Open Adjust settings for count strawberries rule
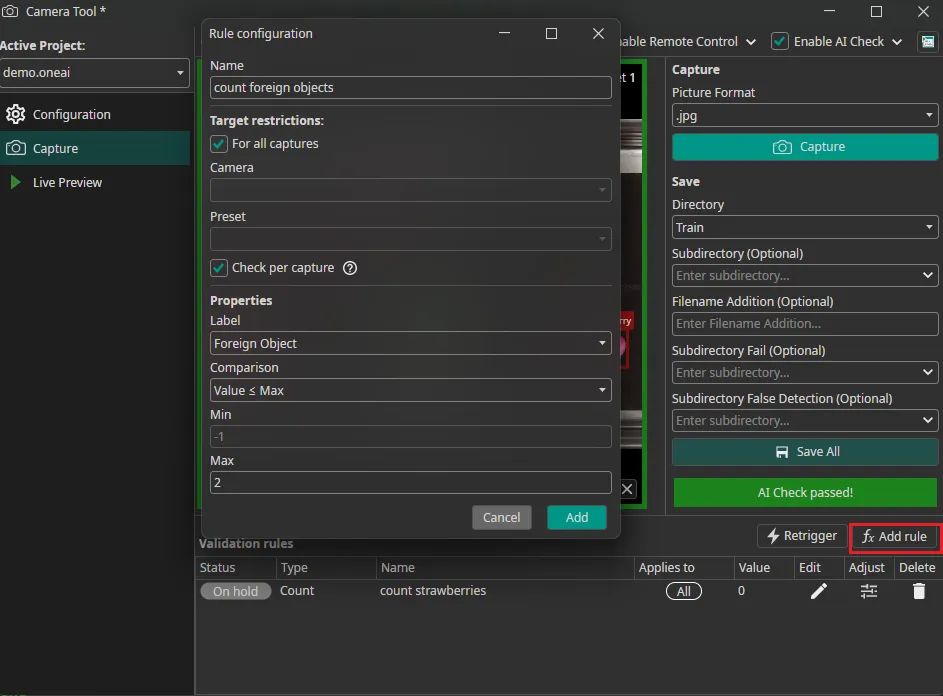Viewport: 943px width, 696px height. click(868, 591)
